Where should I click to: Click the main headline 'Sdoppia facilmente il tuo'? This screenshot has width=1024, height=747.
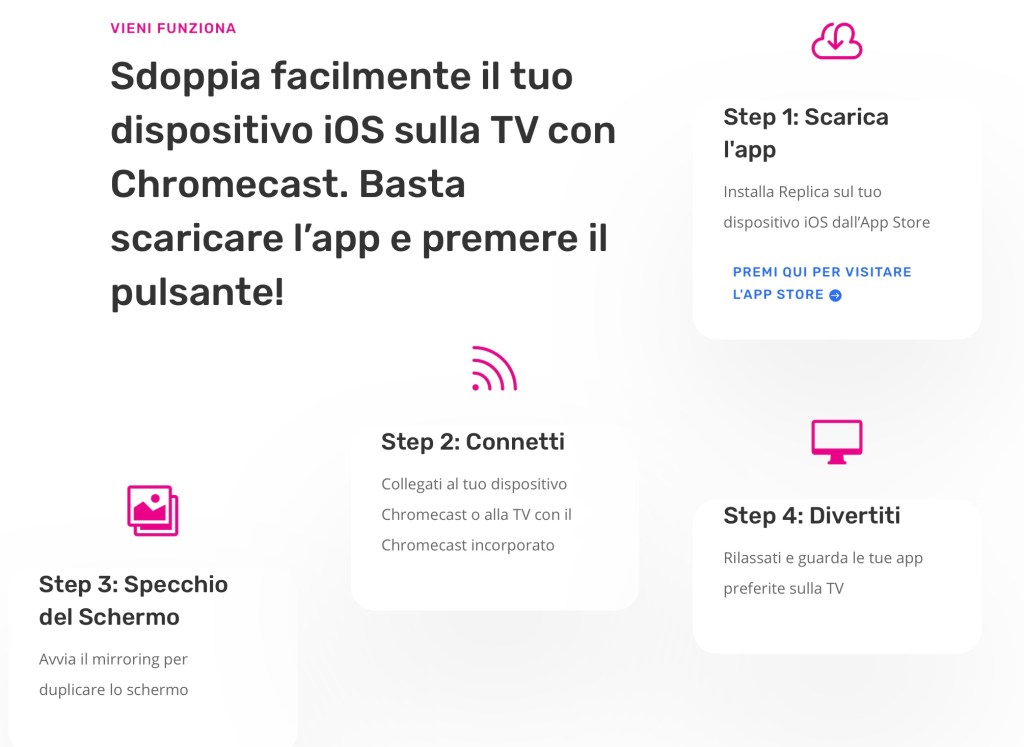(342, 76)
